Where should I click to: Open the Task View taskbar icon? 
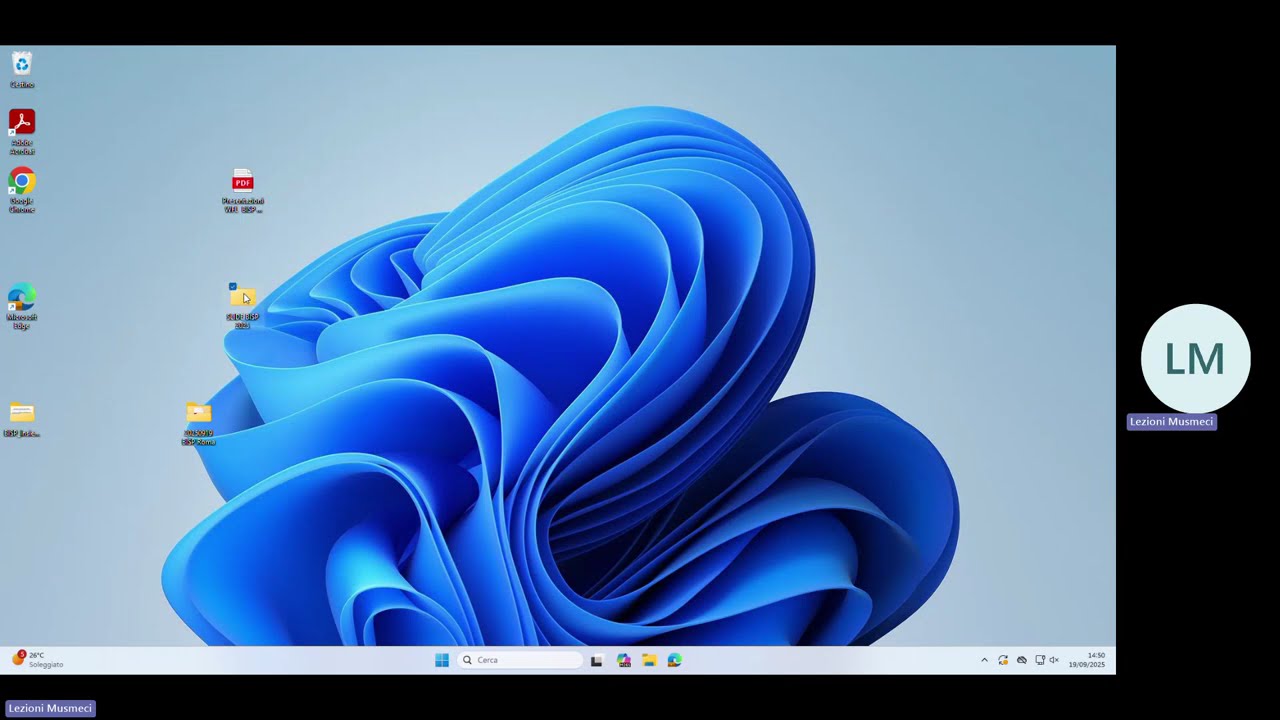(x=597, y=660)
